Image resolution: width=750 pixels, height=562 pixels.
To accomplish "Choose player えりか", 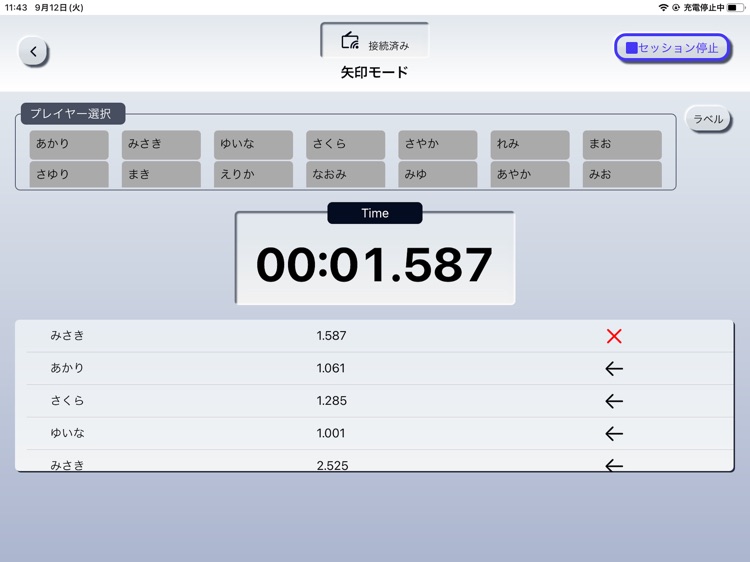I will point(253,174).
